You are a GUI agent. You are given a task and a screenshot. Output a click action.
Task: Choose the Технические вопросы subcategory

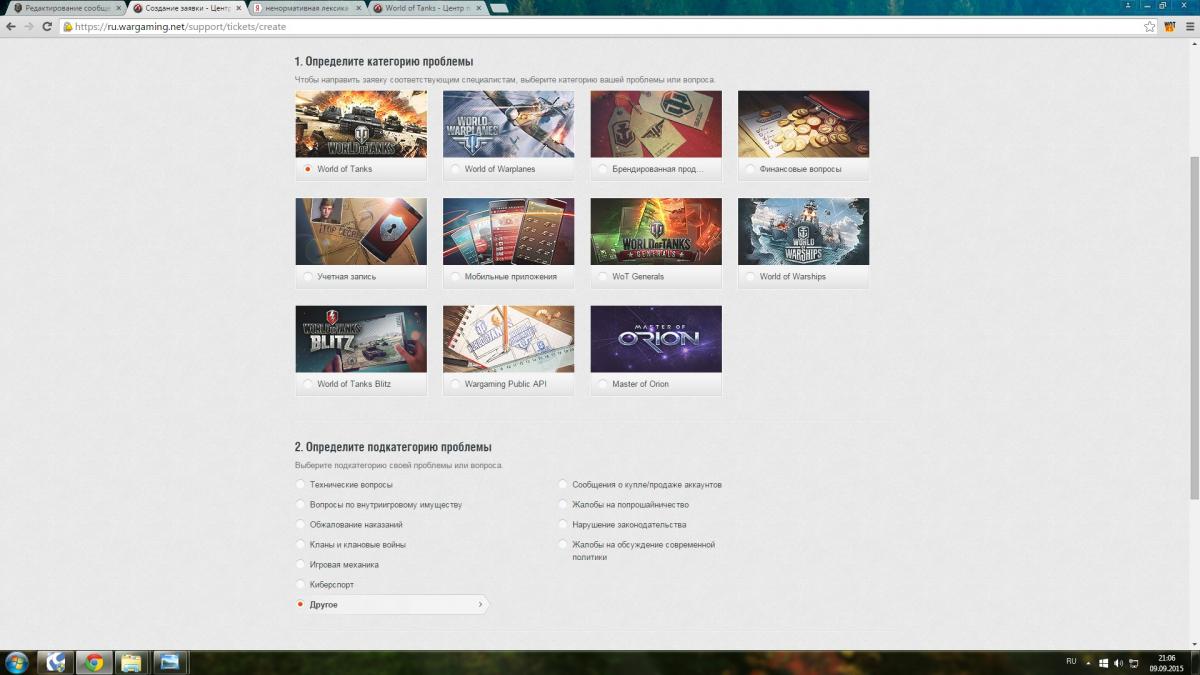click(300, 485)
